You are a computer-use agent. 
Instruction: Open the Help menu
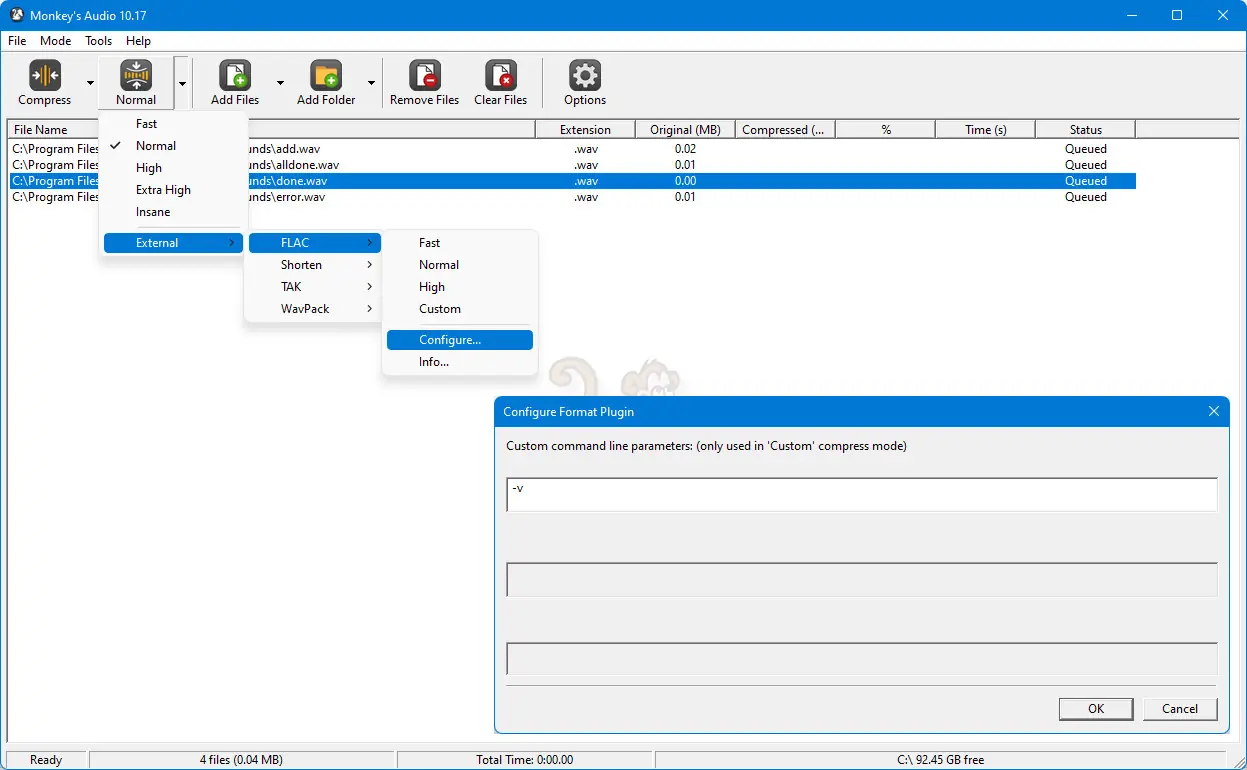(x=139, y=41)
